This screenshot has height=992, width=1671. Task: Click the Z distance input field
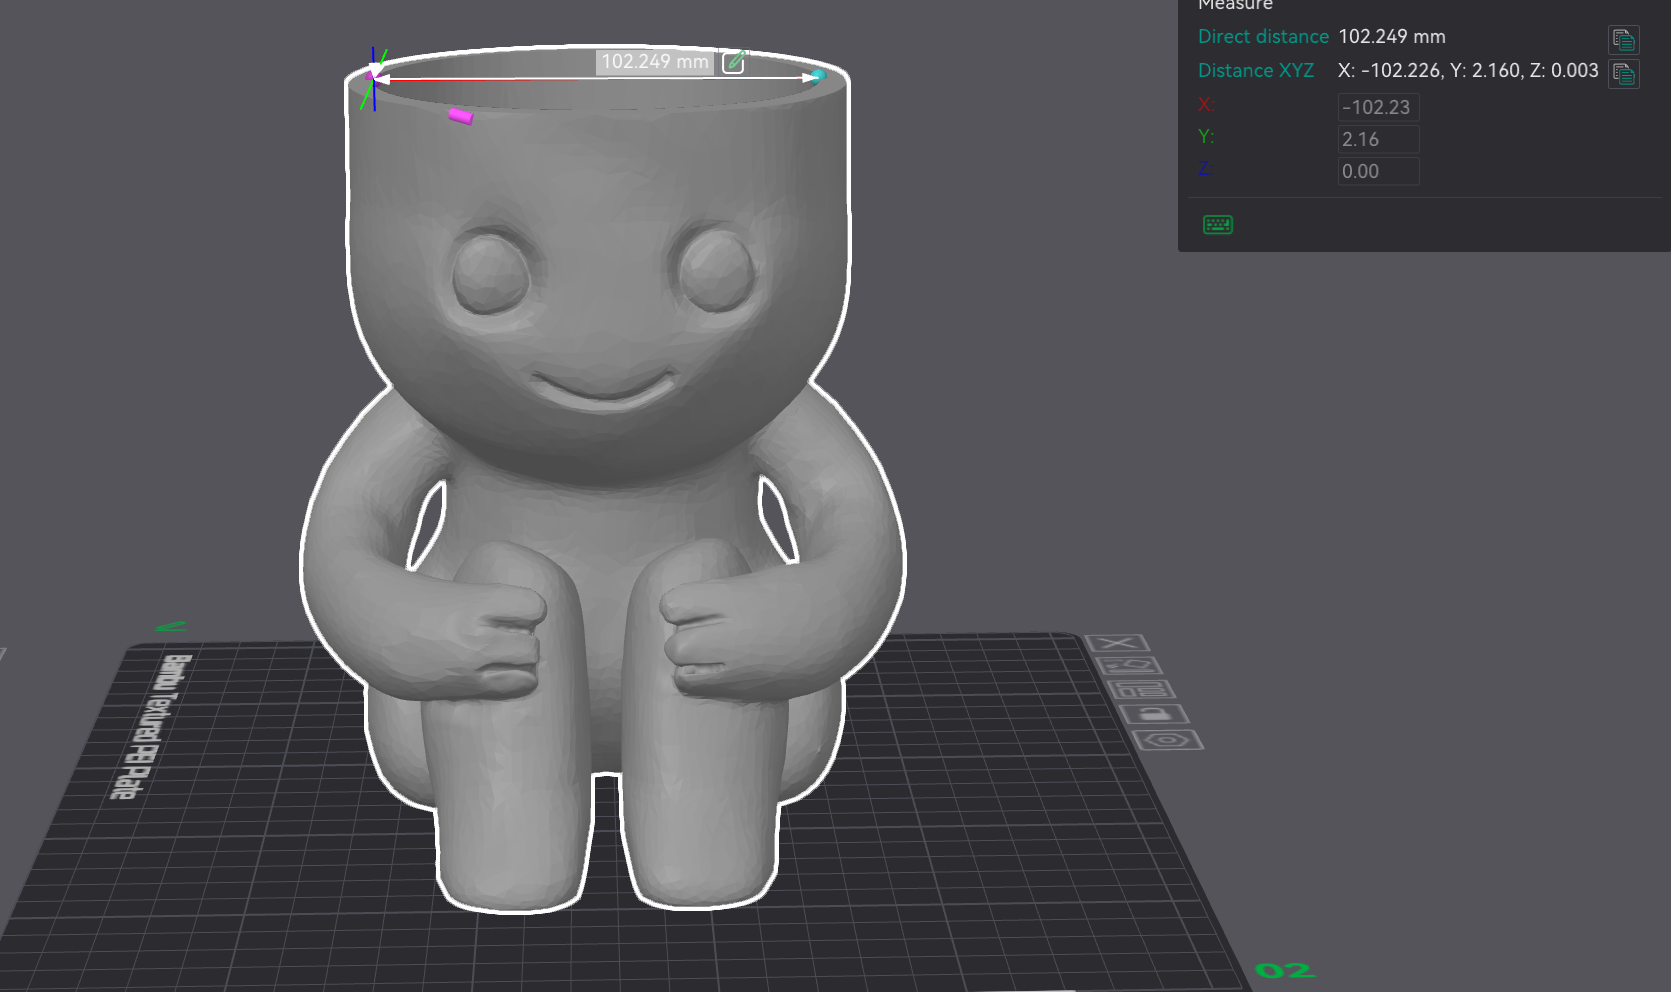[1378, 171]
